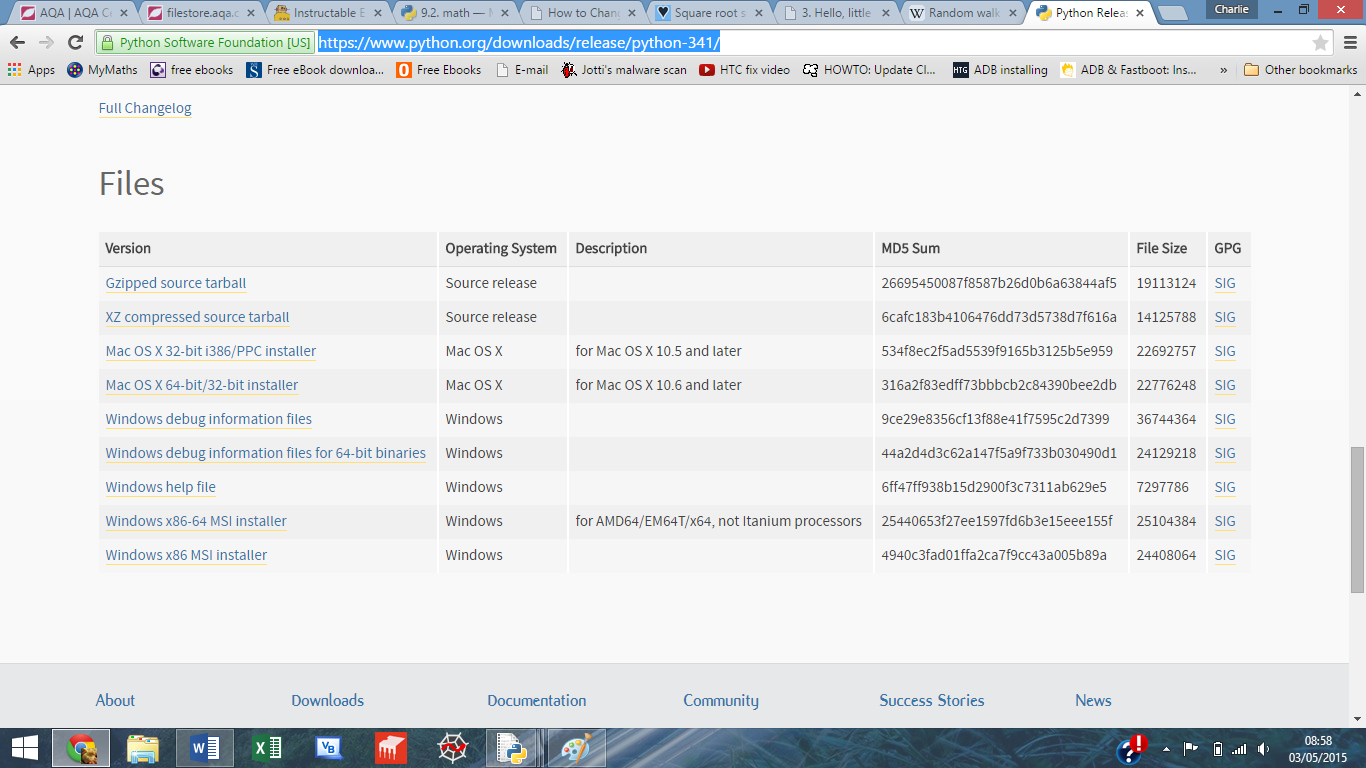Open the red chip app in taskbar
Screen dimensions: 1366x768
click(x=391, y=747)
